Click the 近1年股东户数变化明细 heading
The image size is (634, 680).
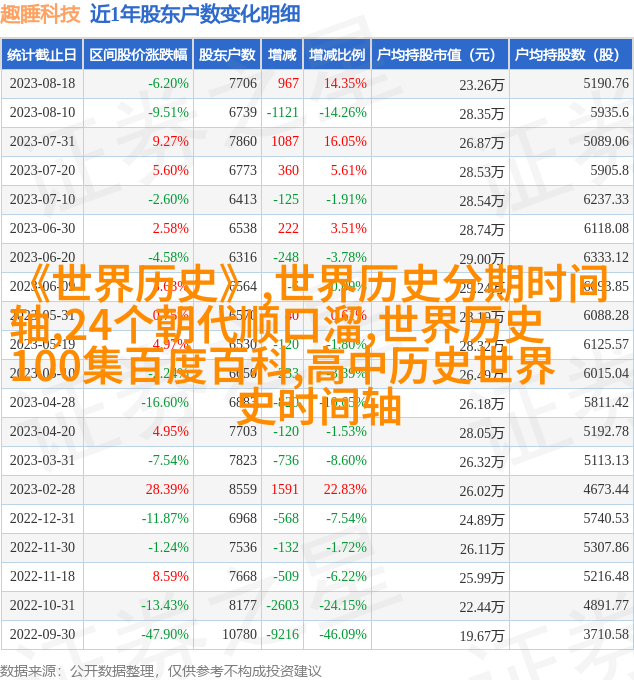pos(195,14)
